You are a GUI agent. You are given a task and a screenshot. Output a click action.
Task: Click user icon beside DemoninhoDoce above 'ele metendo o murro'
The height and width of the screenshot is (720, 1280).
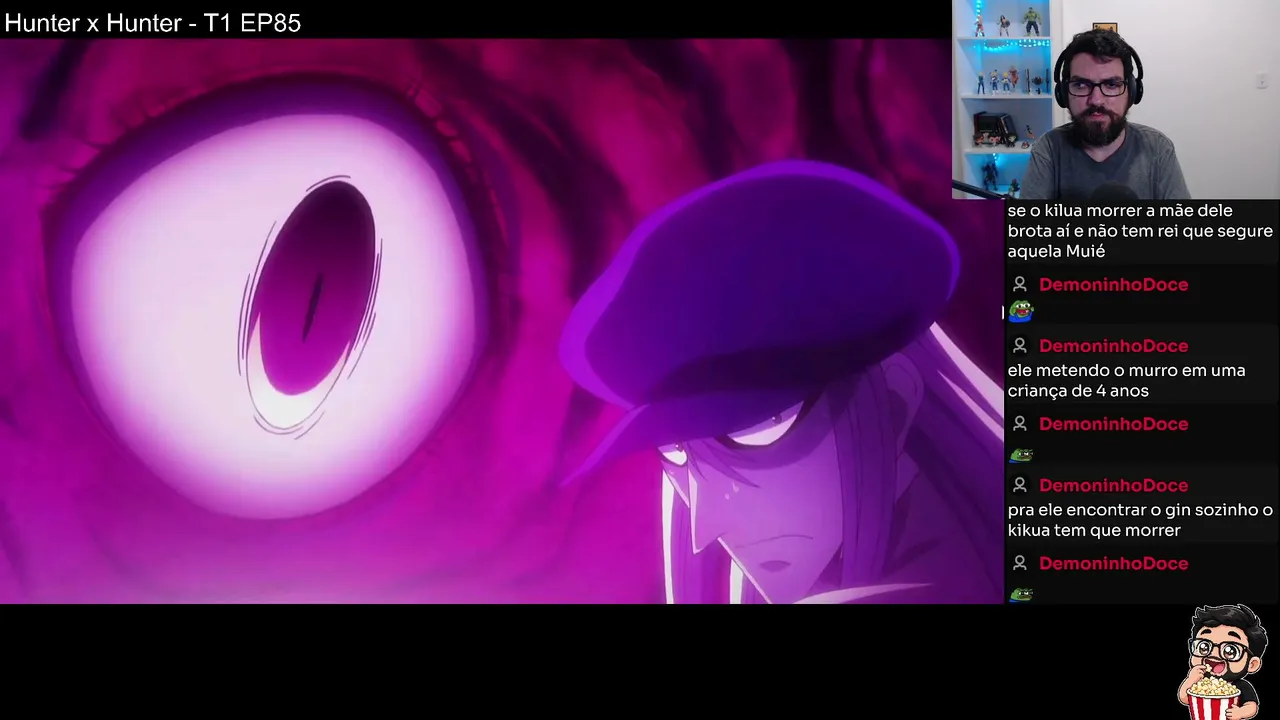(1020, 346)
